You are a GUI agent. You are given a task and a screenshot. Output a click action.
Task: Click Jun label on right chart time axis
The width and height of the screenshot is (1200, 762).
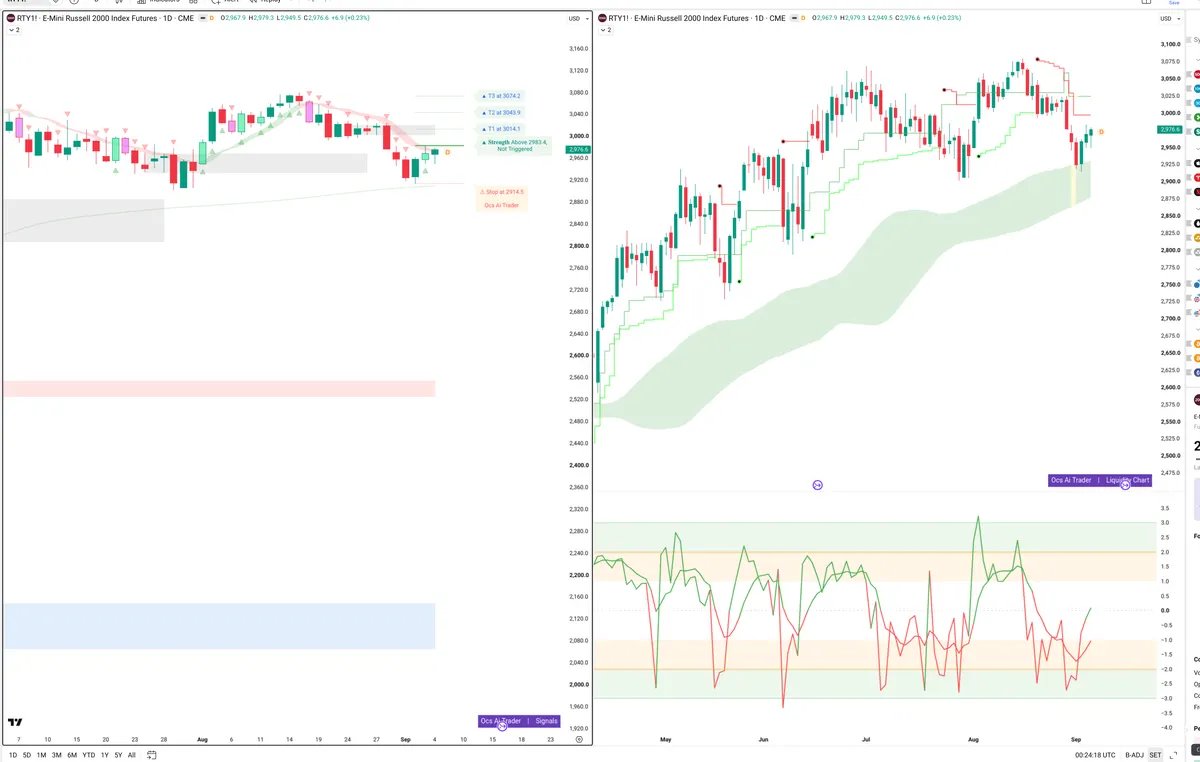click(x=763, y=739)
